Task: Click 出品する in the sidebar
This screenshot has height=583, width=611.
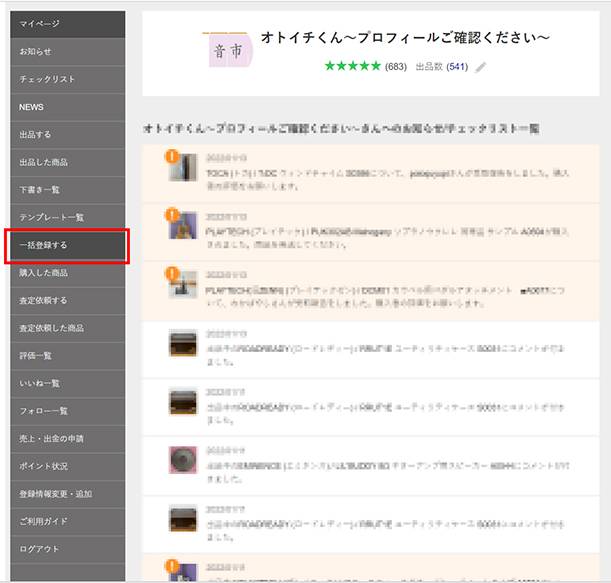Action: 66,134
